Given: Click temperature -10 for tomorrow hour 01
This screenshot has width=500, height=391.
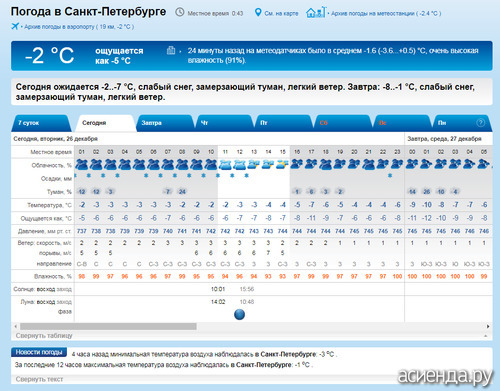Looking at the screenshot, I should (427, 205).
